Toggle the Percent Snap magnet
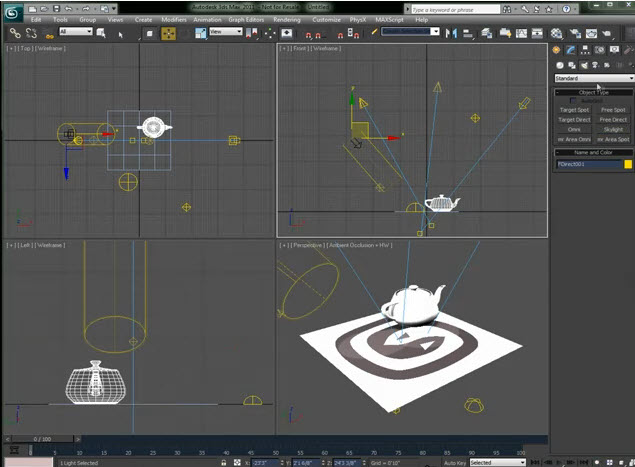This screenshot has width=635, height=467. point(340,35)
